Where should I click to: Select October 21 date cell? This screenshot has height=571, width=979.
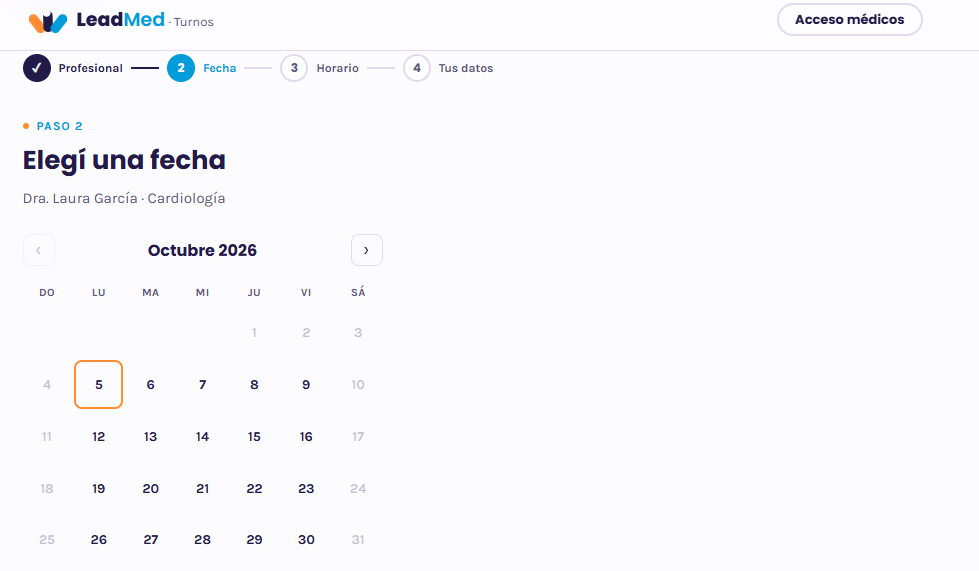pos(202,489)
